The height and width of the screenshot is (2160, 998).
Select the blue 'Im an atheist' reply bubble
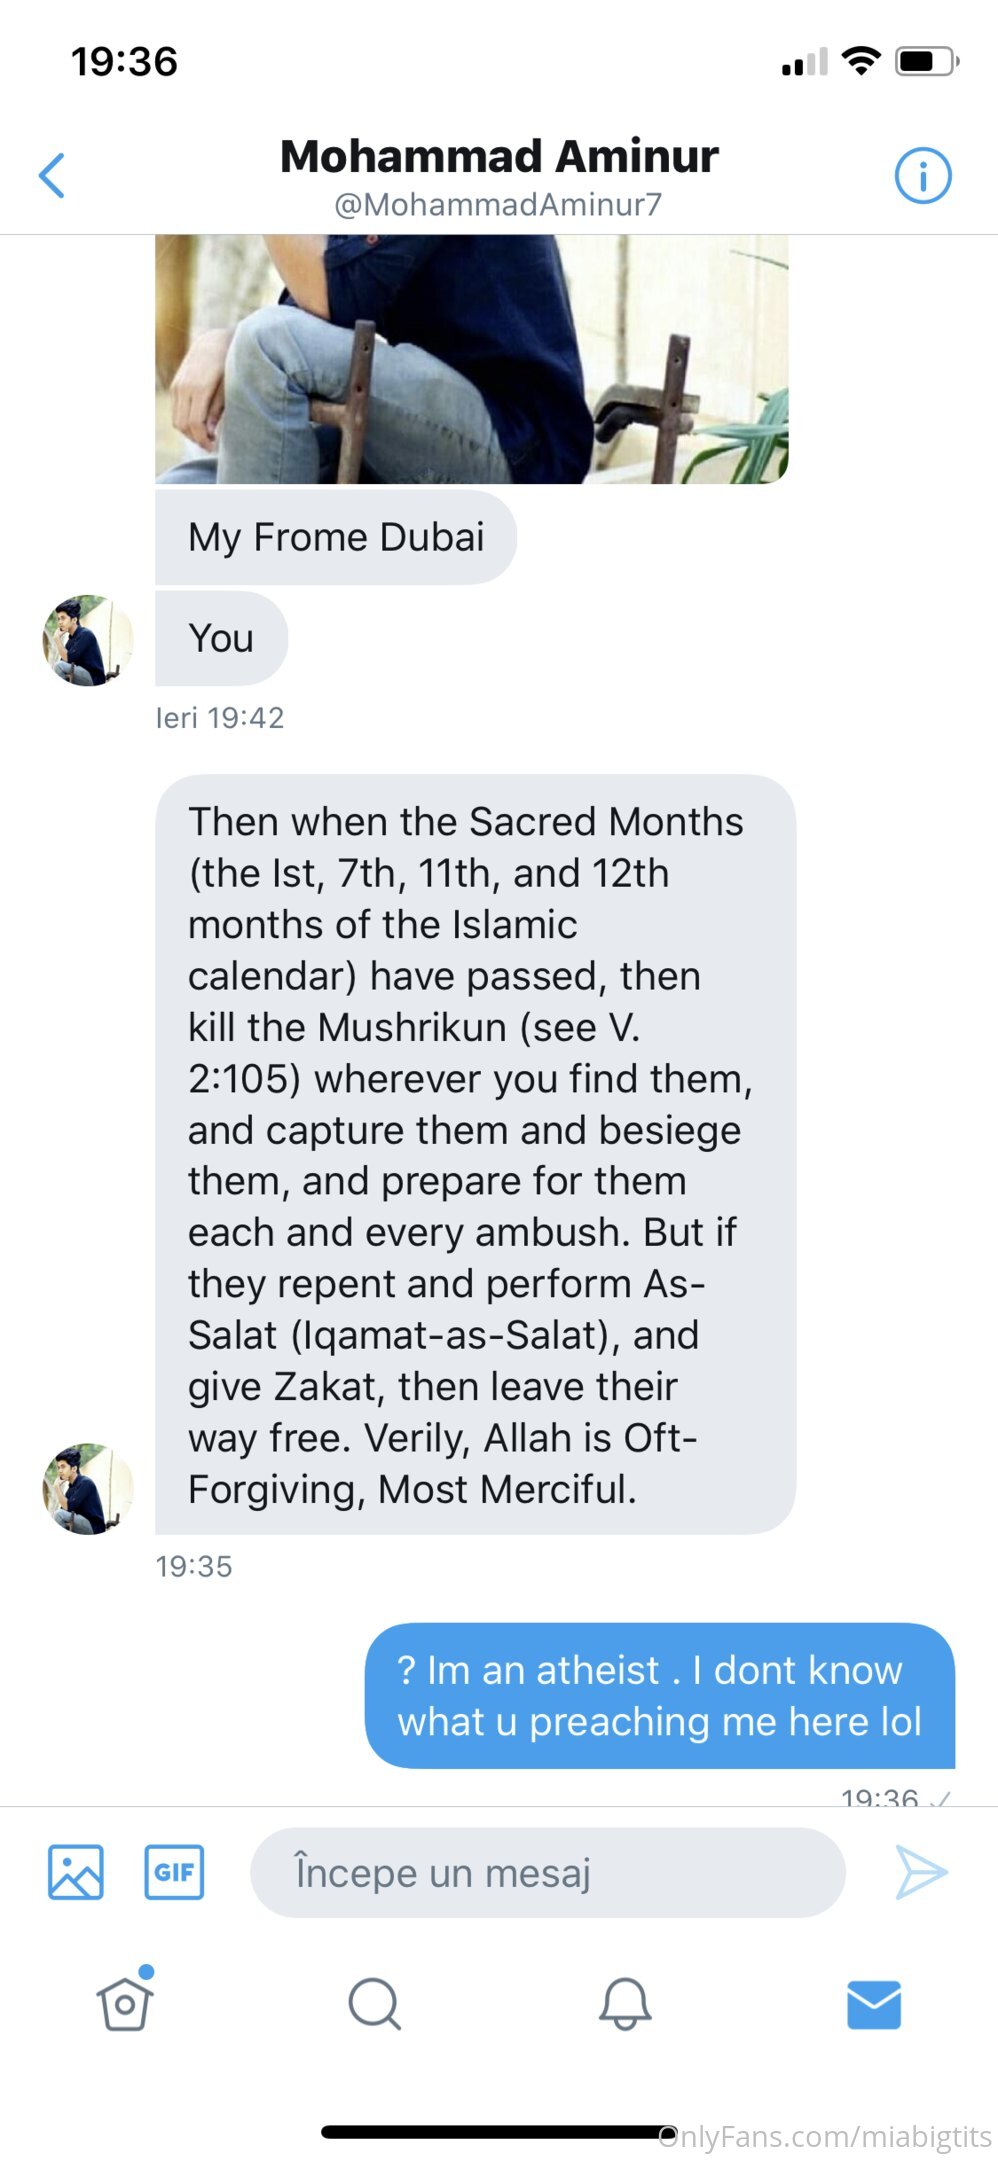[660, 1695]
